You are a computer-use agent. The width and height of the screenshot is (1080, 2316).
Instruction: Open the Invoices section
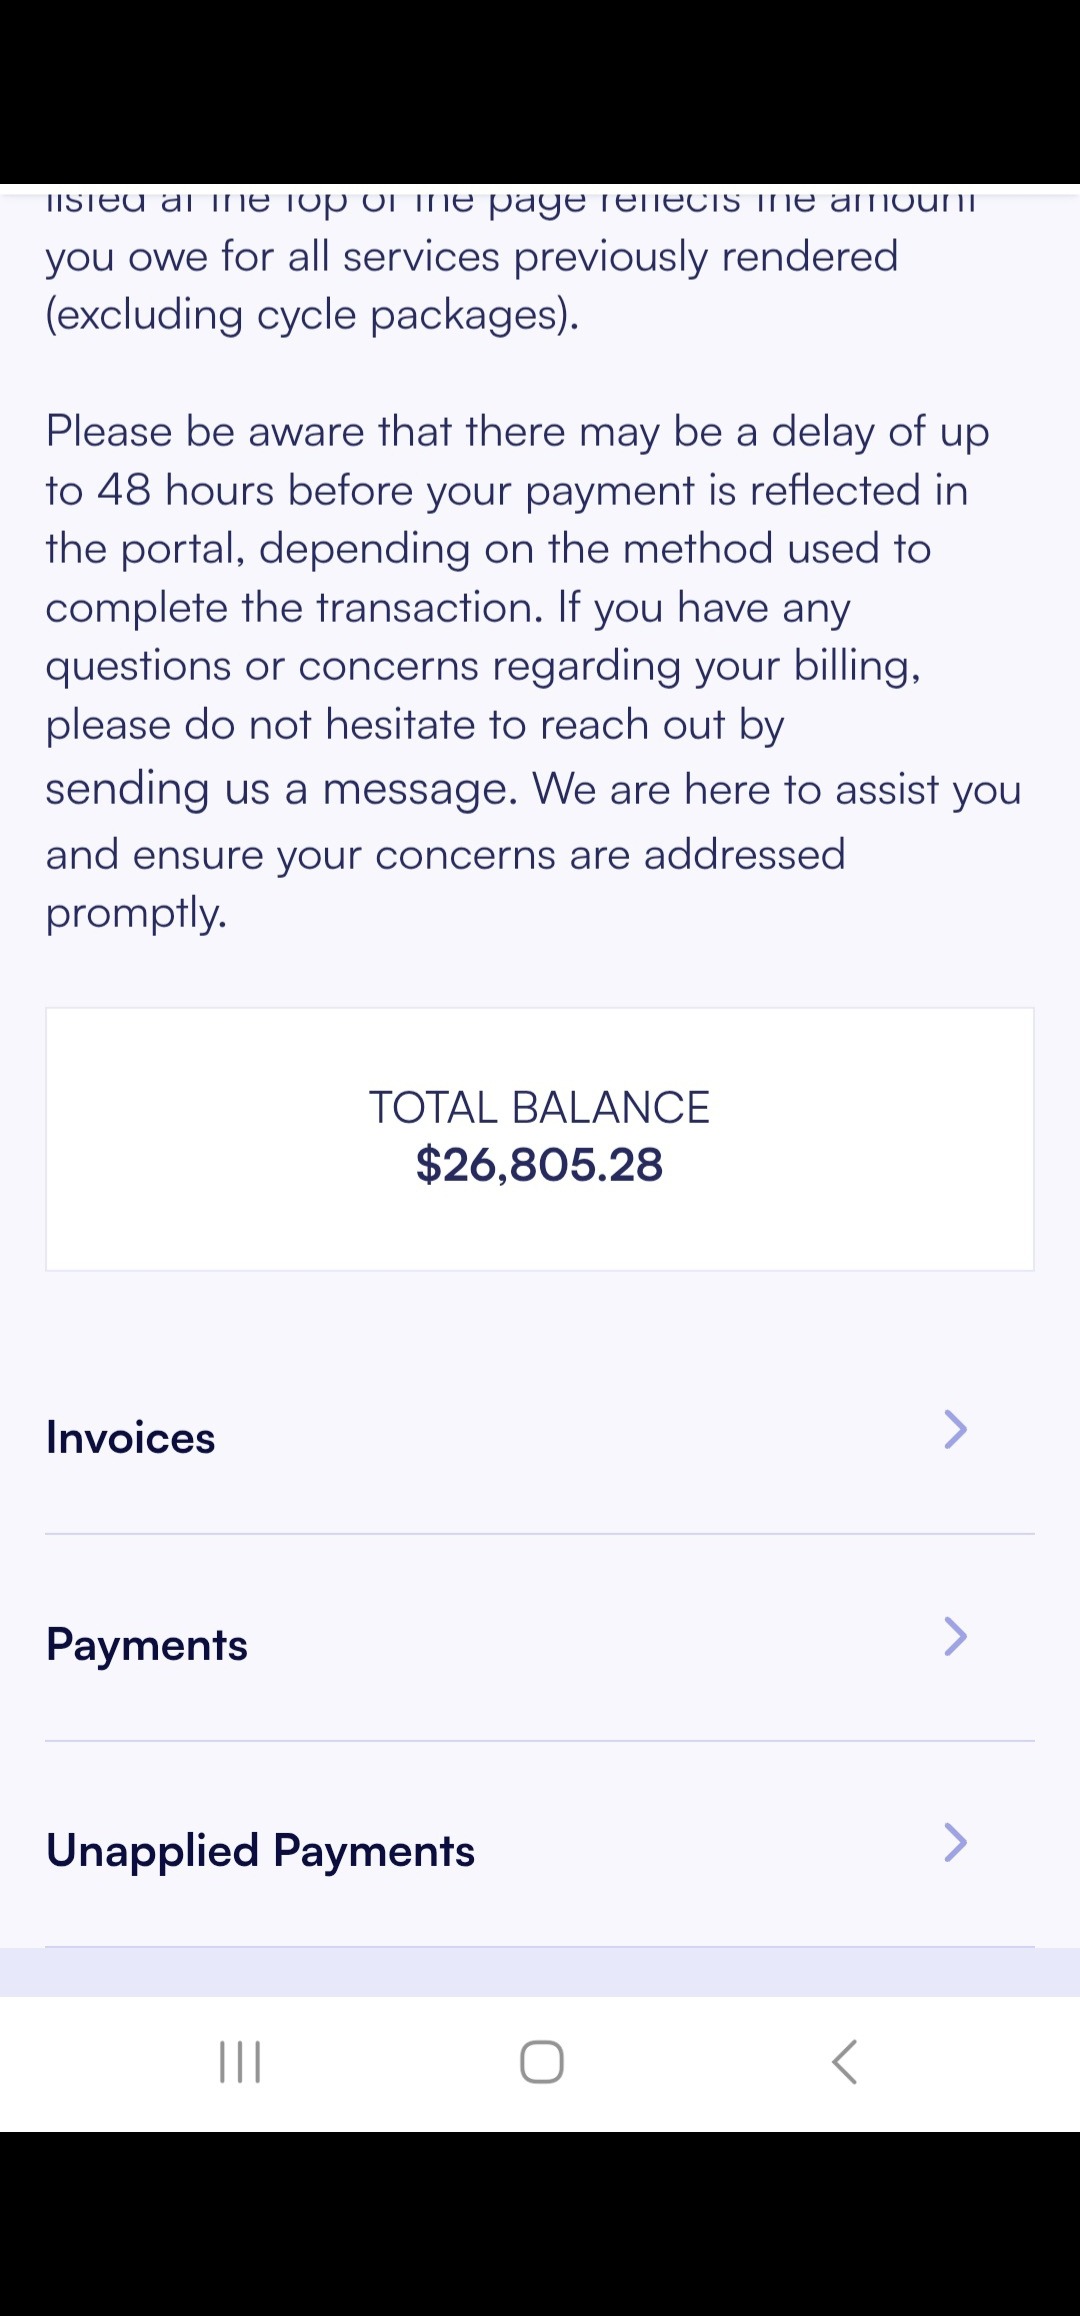pos(131,1438)
